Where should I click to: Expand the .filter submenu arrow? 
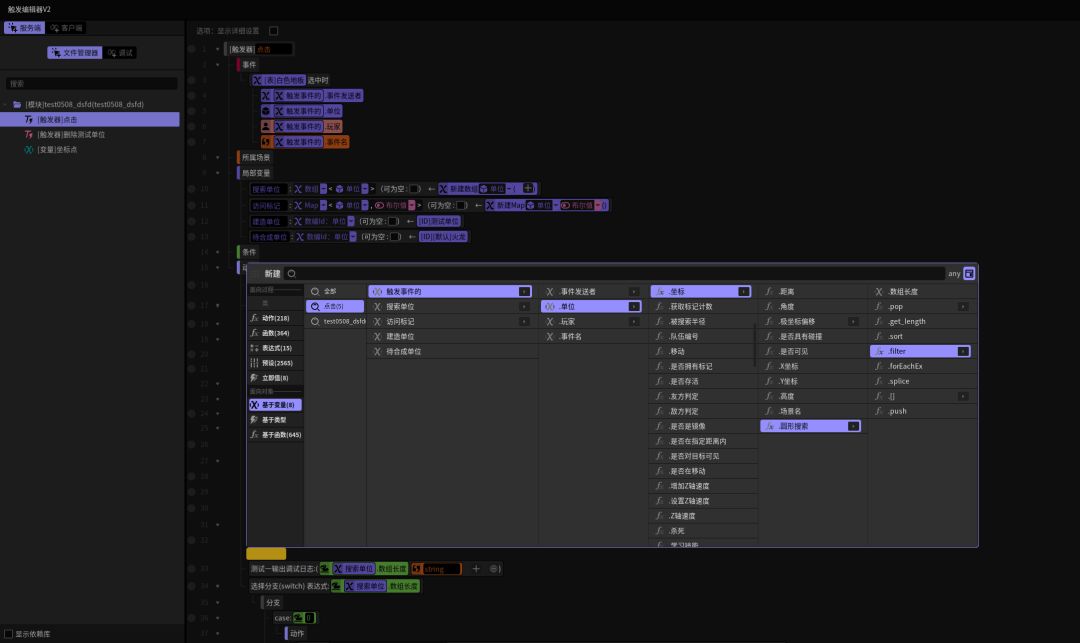963,352
